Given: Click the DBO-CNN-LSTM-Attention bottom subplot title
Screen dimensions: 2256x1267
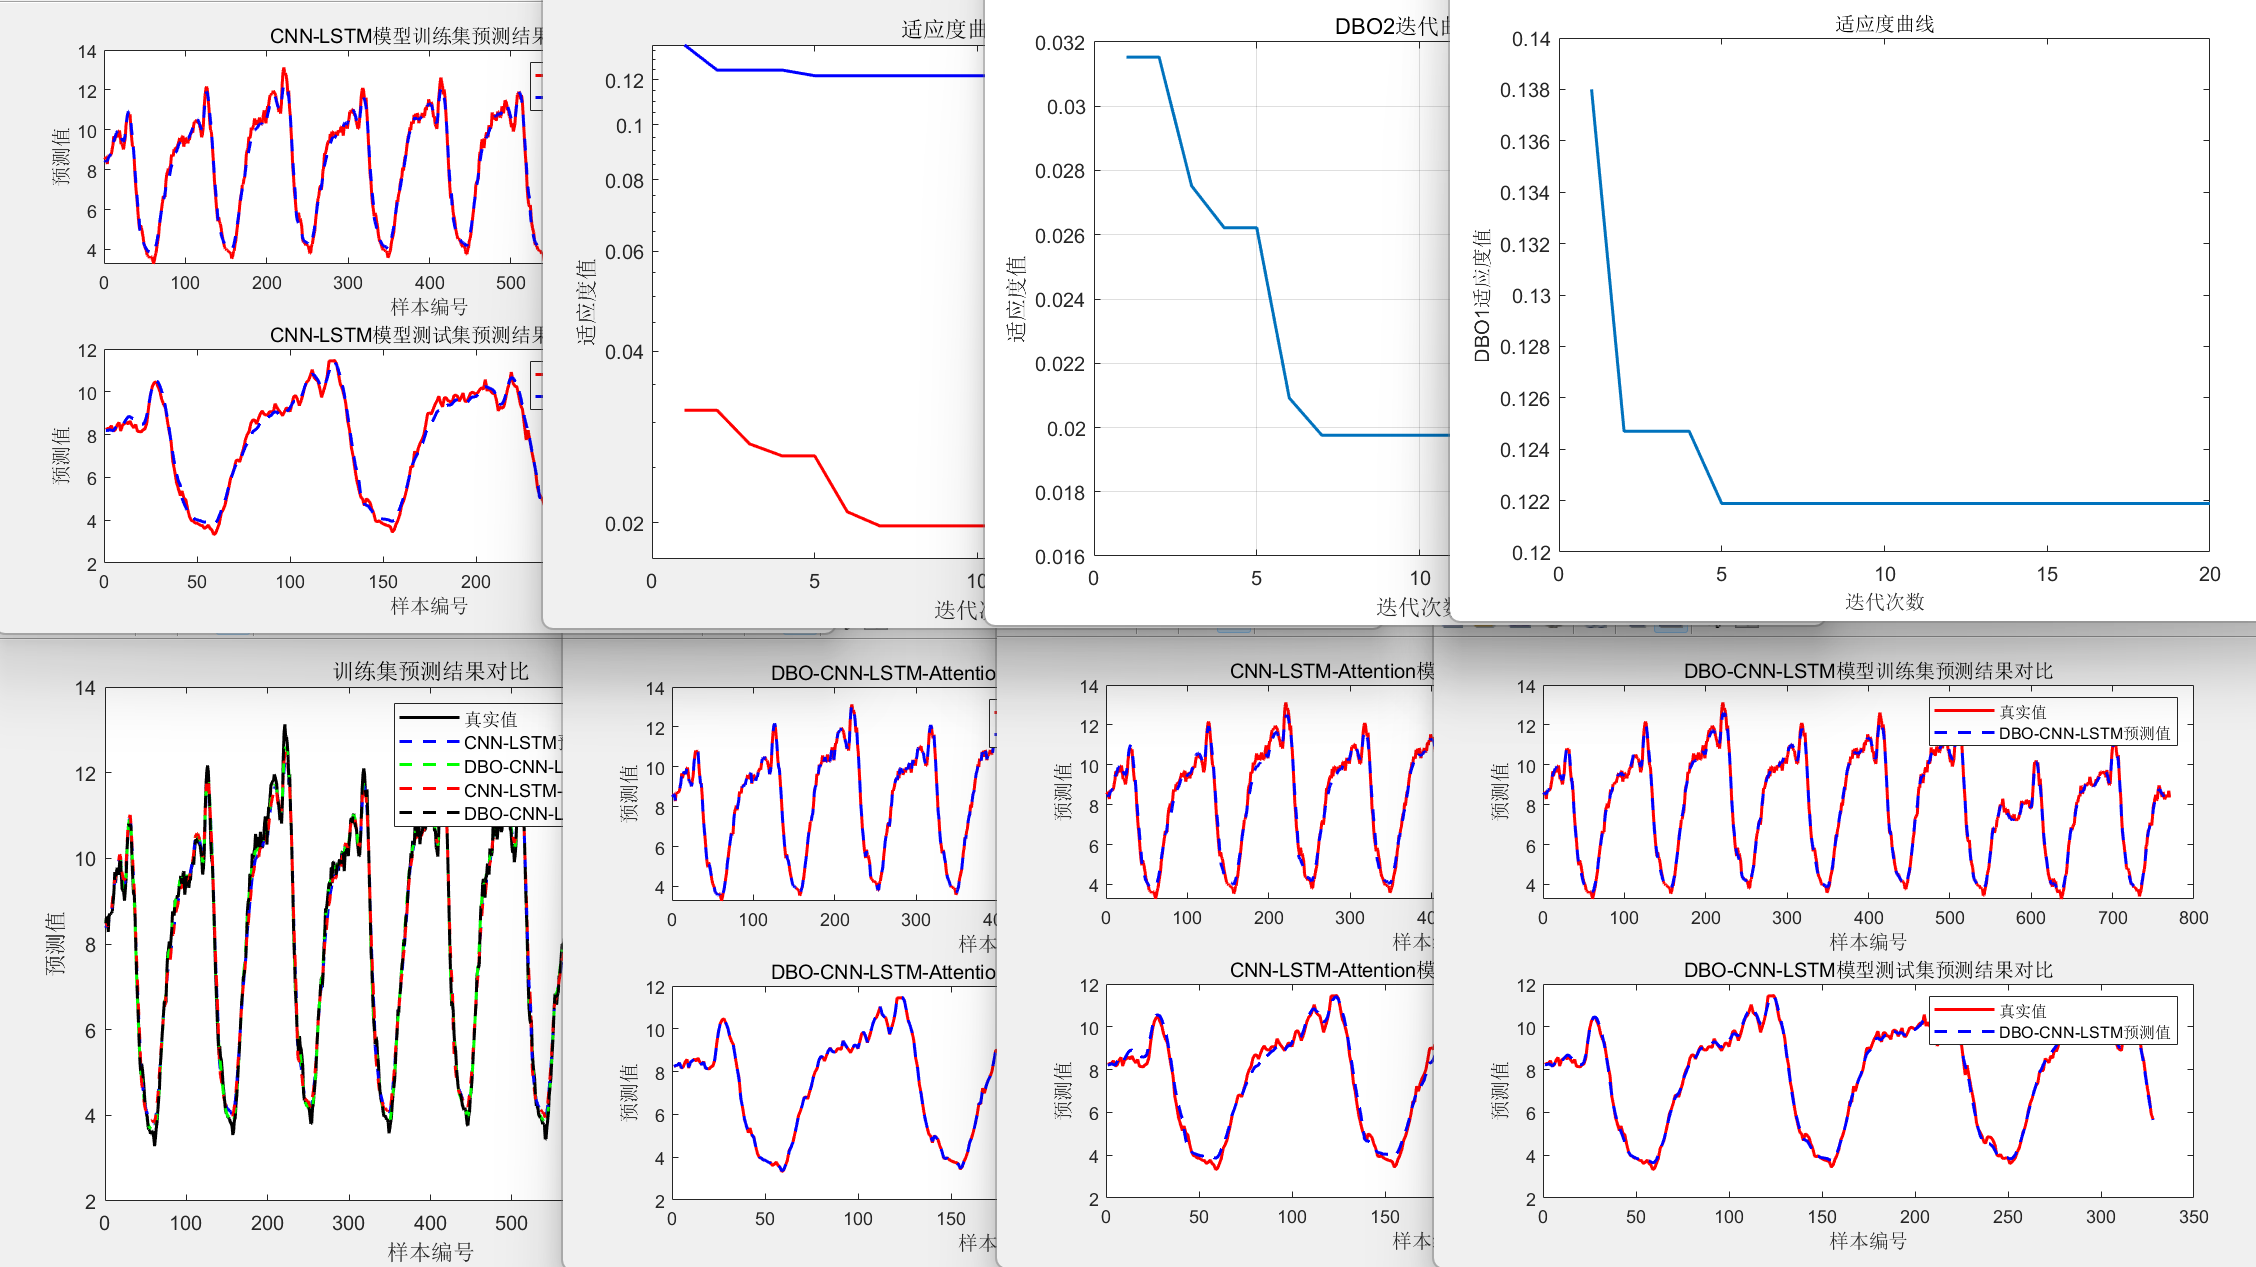Looking at the screenshot, I should [x=882, y=972].
